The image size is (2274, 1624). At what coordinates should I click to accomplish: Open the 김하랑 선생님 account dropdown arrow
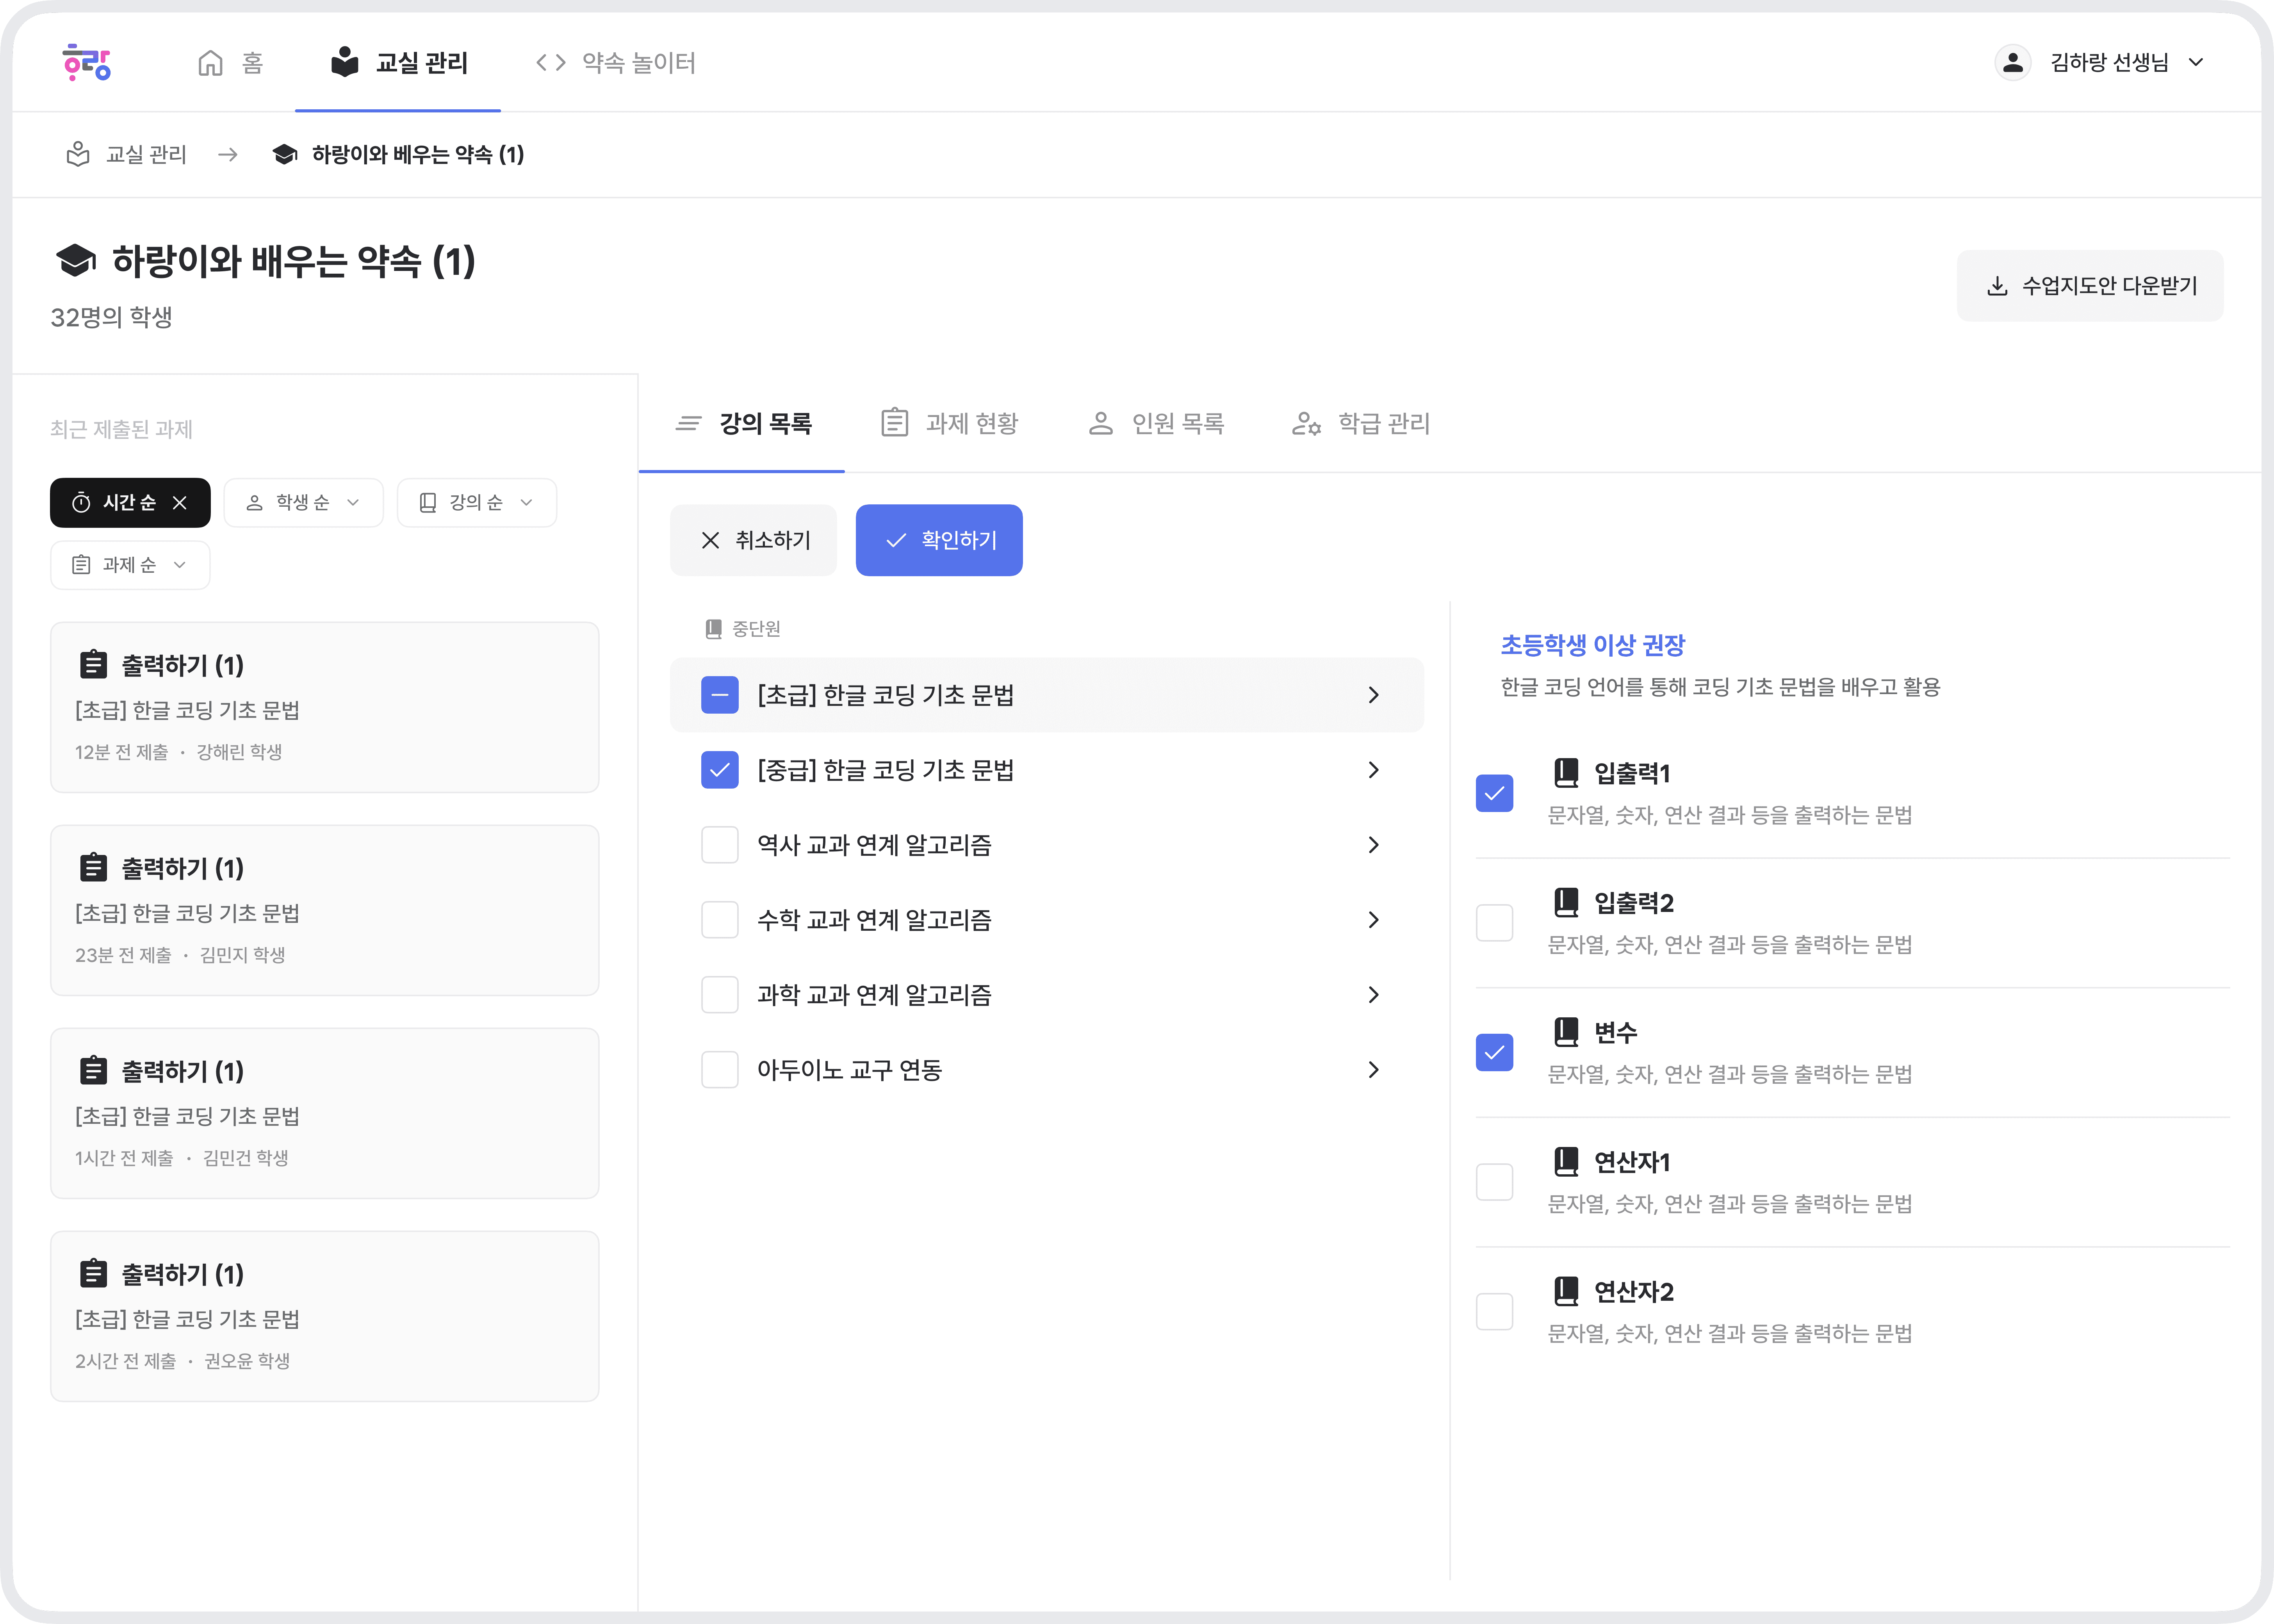pyautogui.click(x=2196, y=62)
